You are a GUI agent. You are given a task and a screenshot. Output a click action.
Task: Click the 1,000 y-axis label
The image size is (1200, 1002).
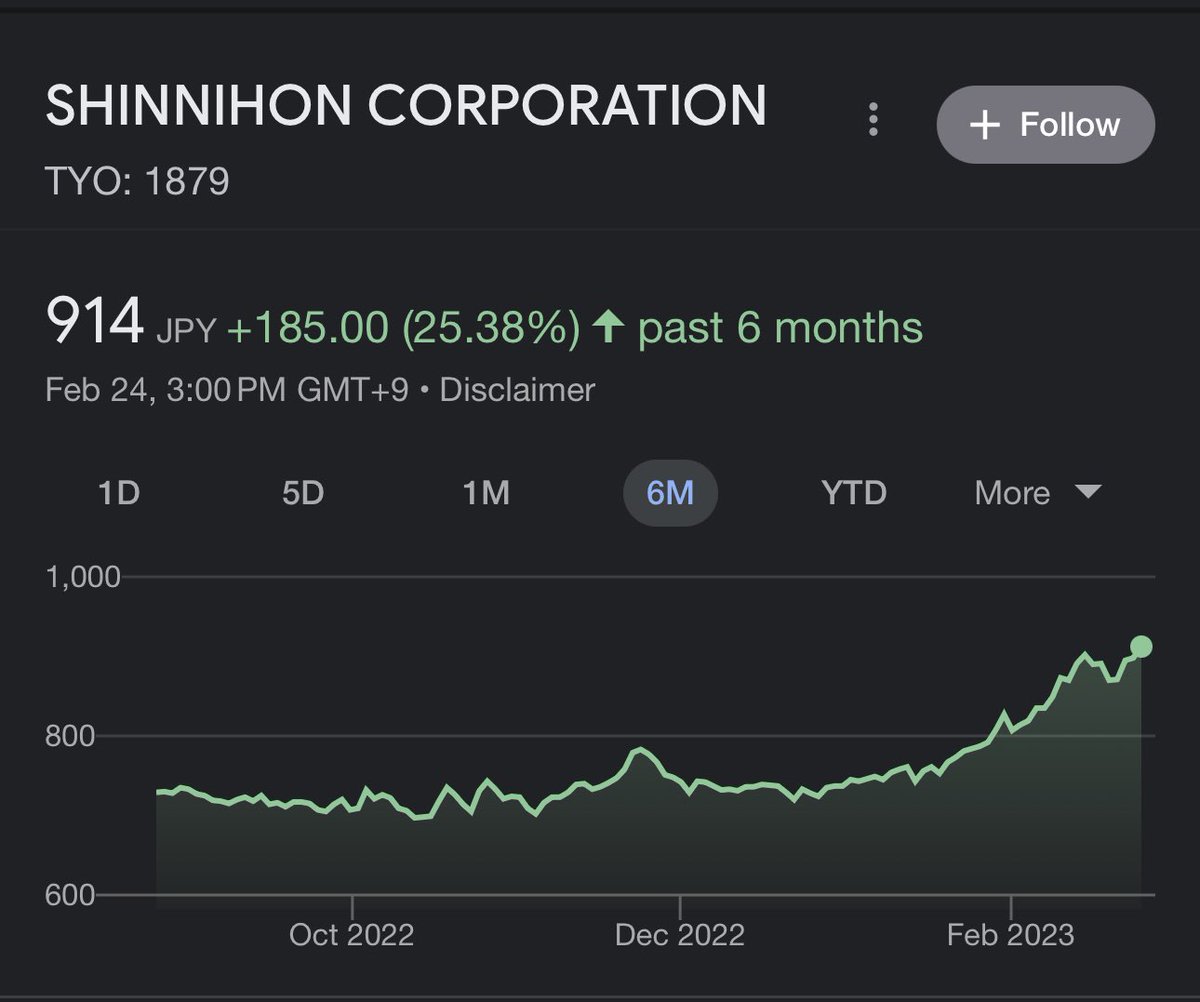pos(83,577)
